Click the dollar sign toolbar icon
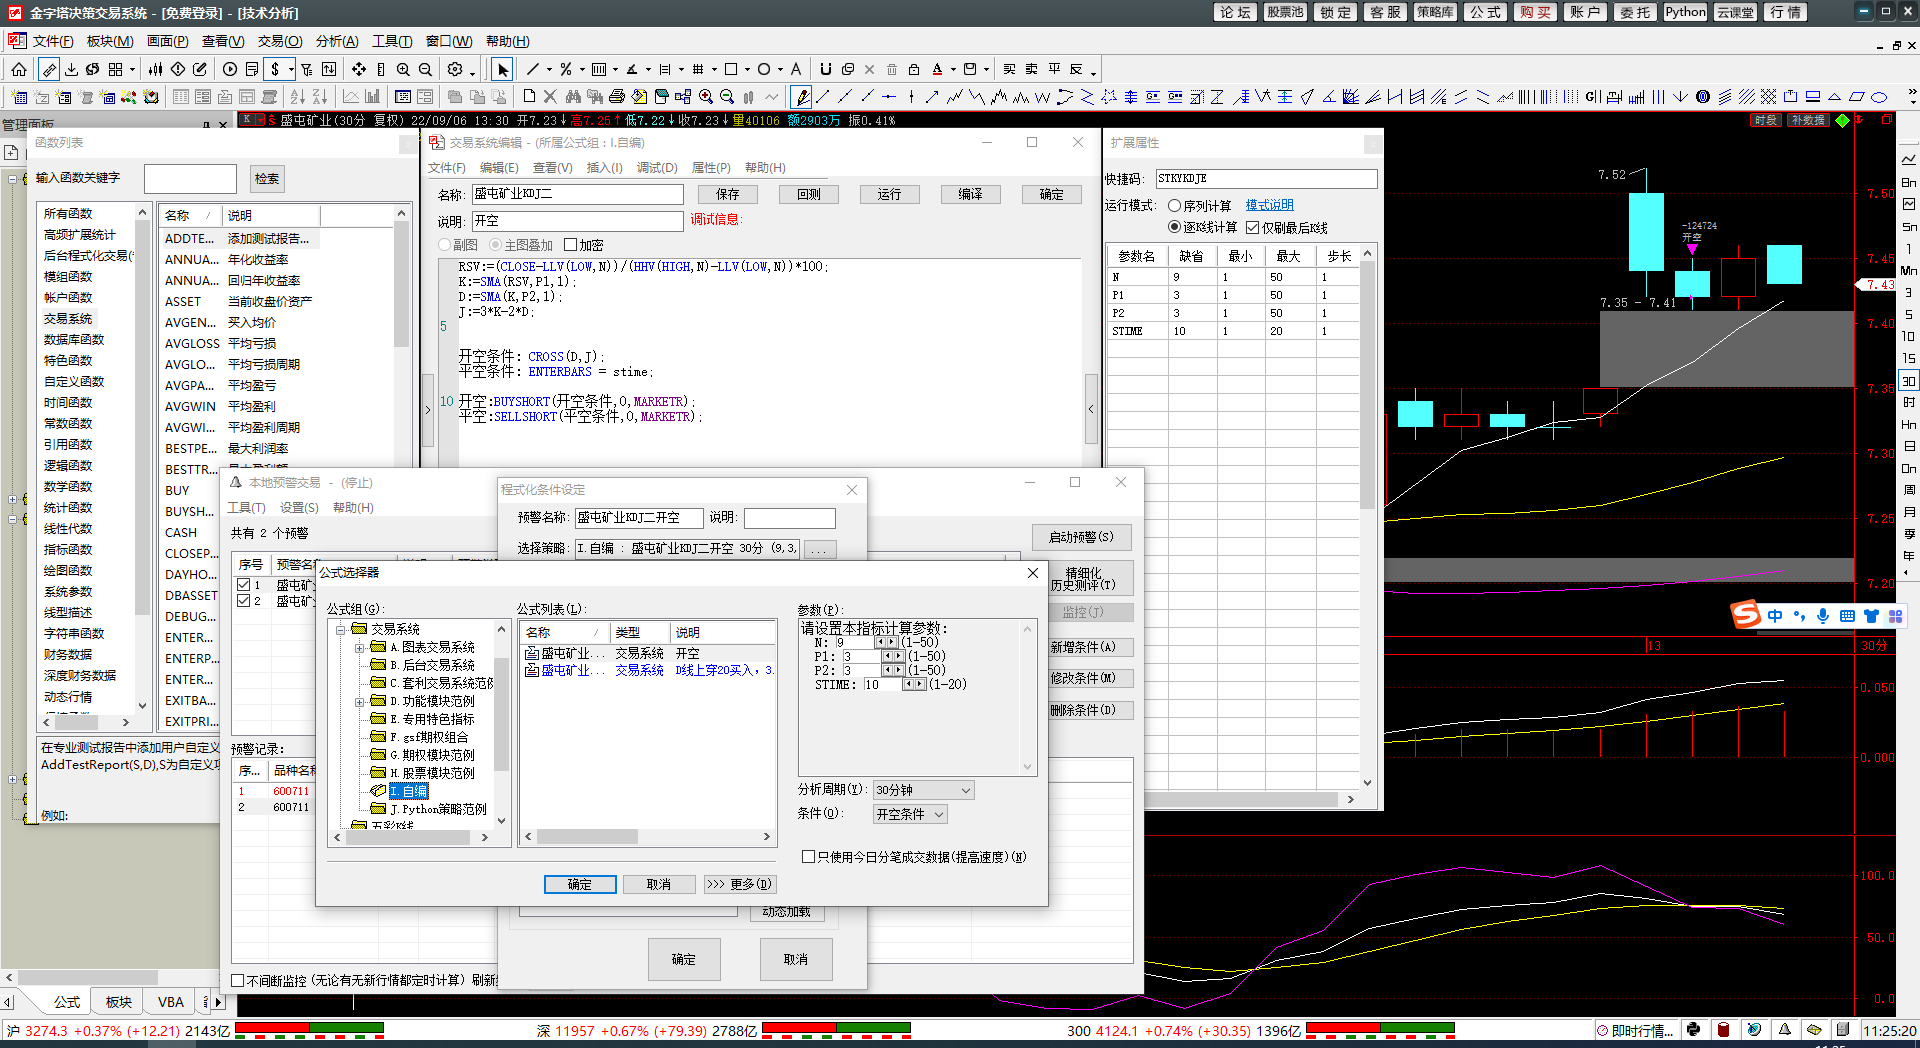The height and width of the screenshot is (1048, 1920). point(275,69)
